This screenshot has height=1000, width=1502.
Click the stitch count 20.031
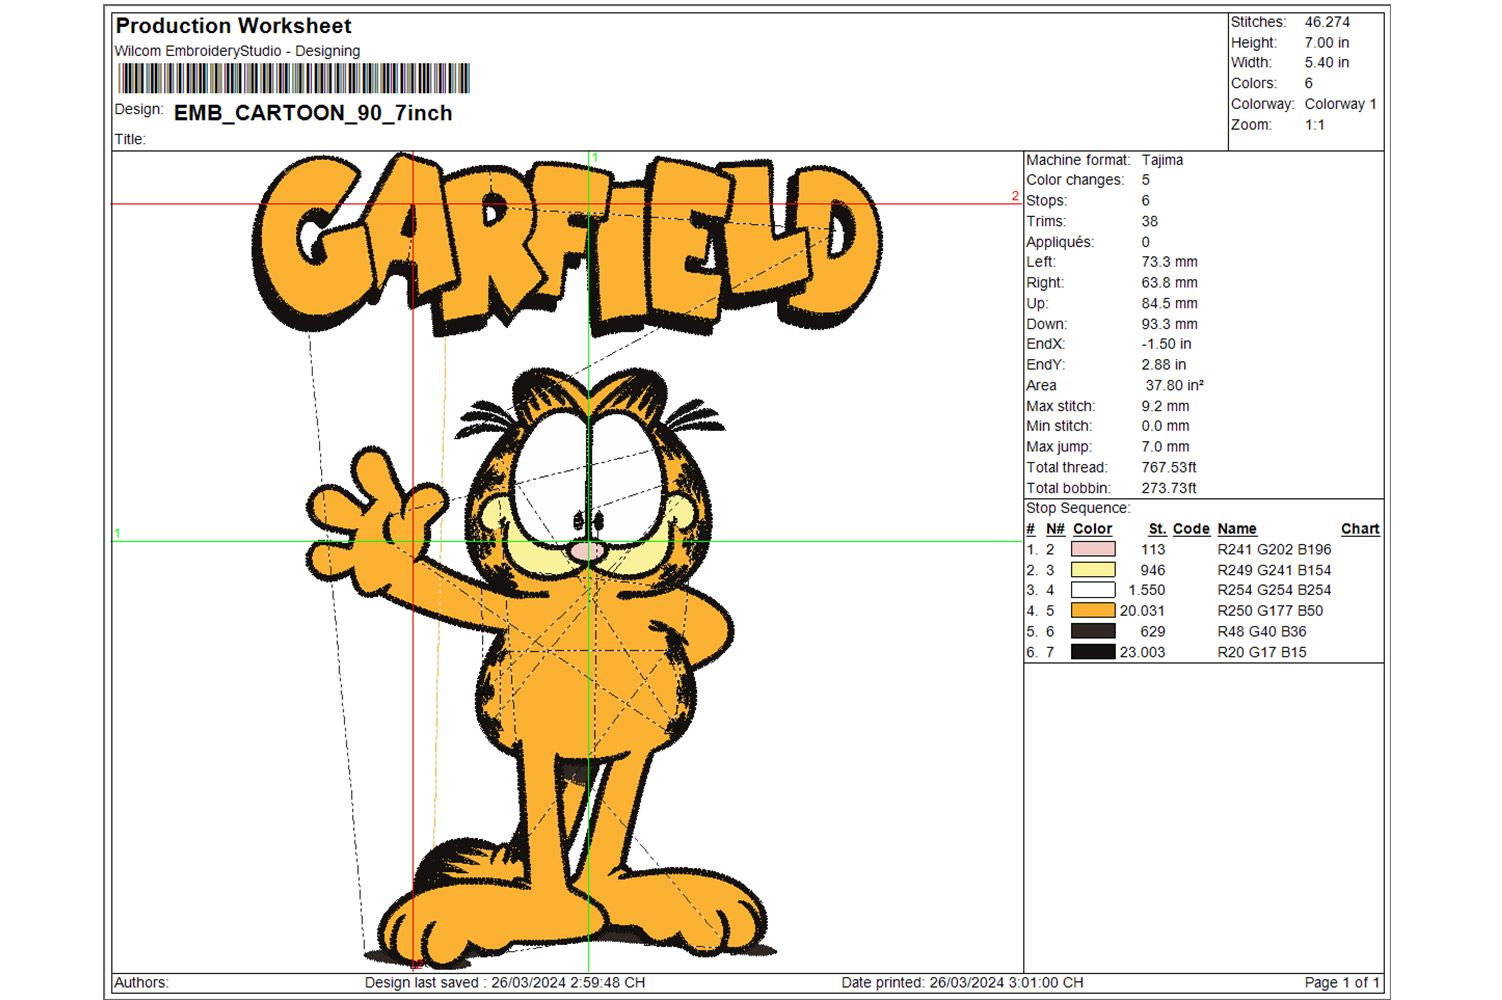1142,611
